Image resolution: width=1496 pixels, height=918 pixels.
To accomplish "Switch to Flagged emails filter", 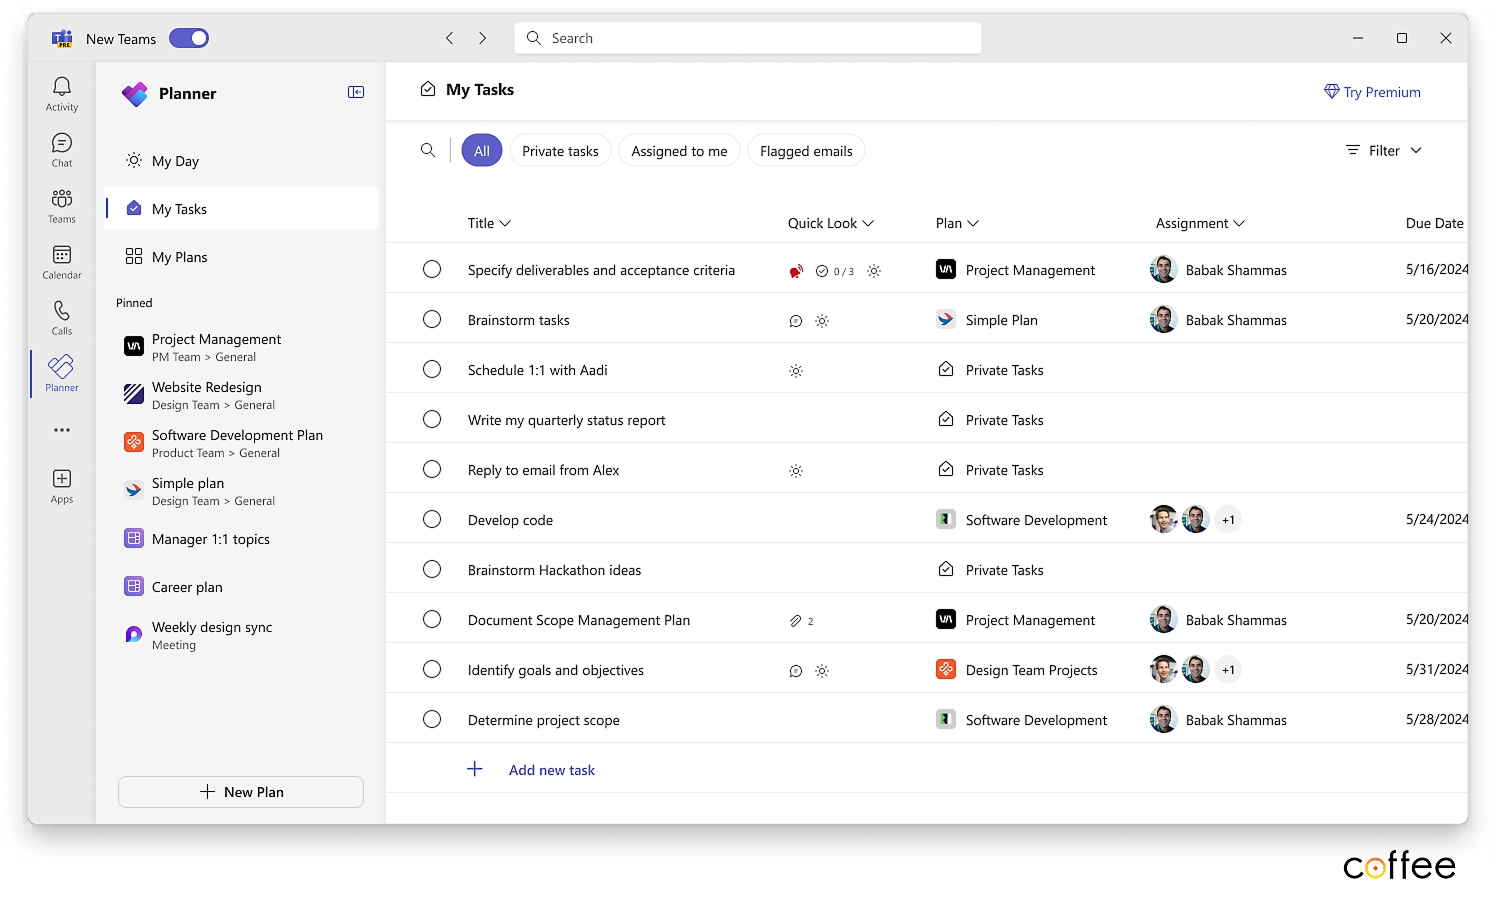I will tap(806, 151).
